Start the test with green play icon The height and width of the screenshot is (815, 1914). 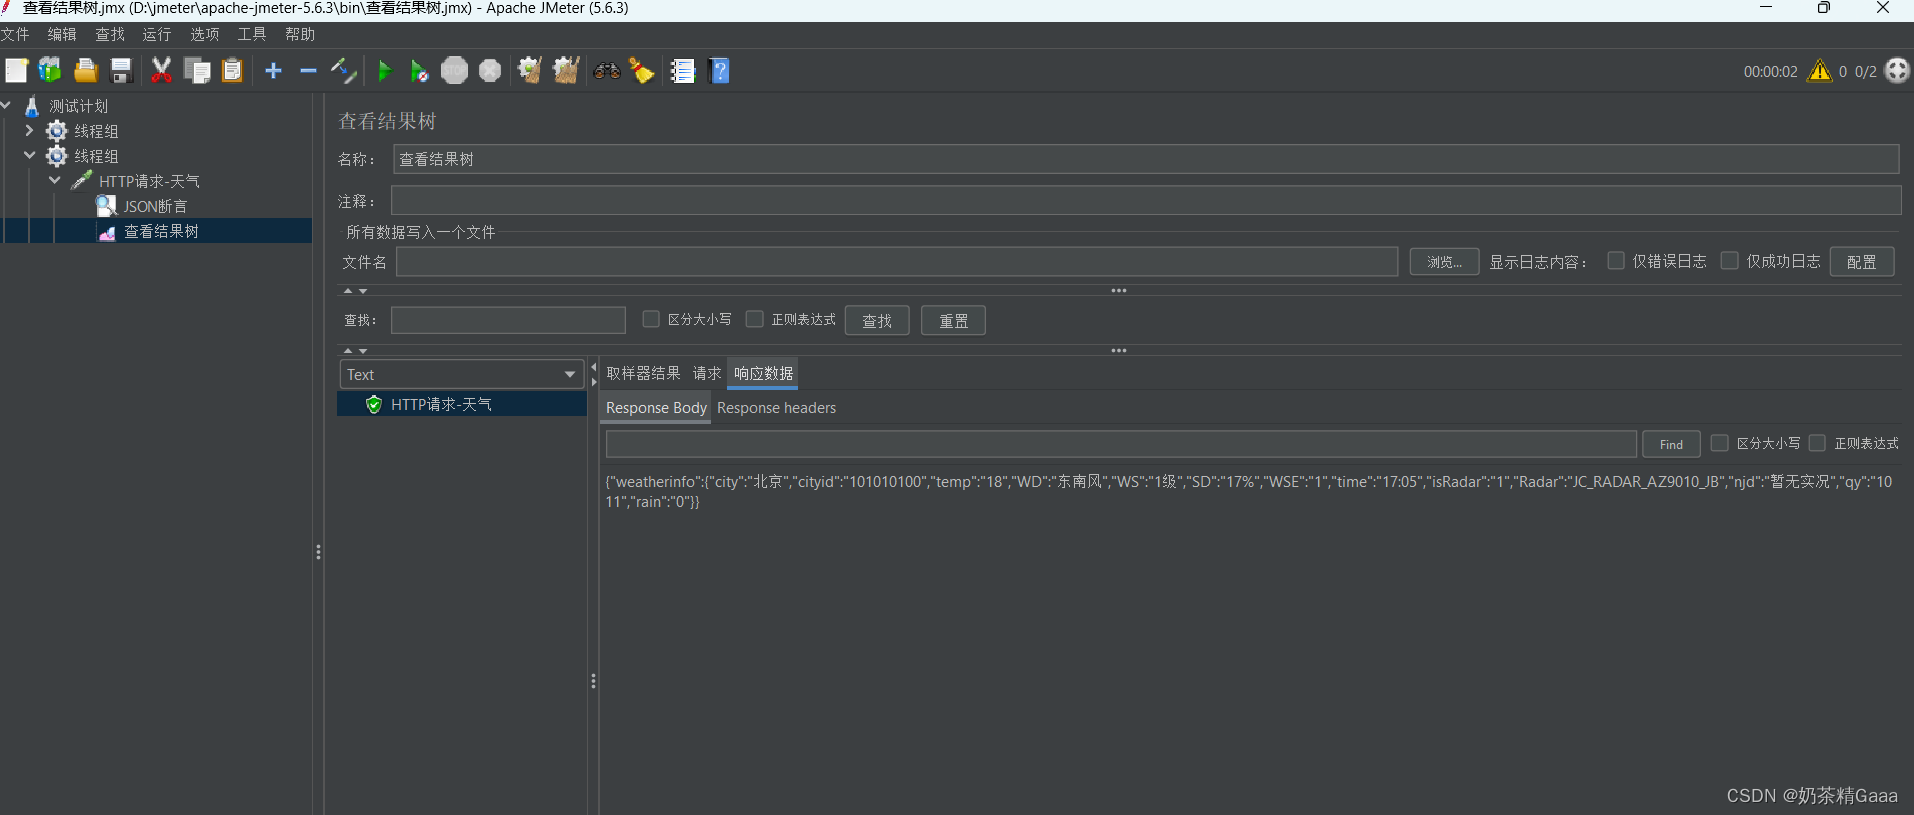point(384,71)
